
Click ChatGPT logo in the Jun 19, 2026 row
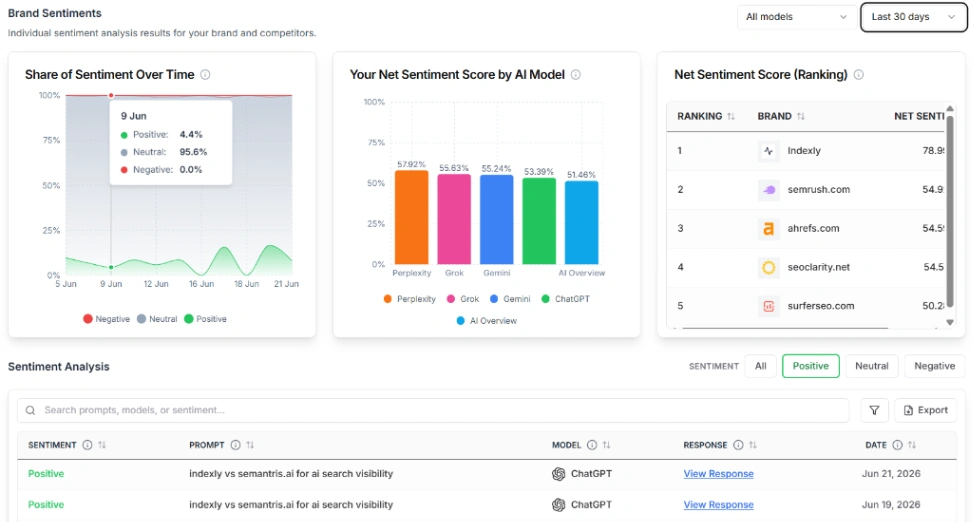[559, 505]
